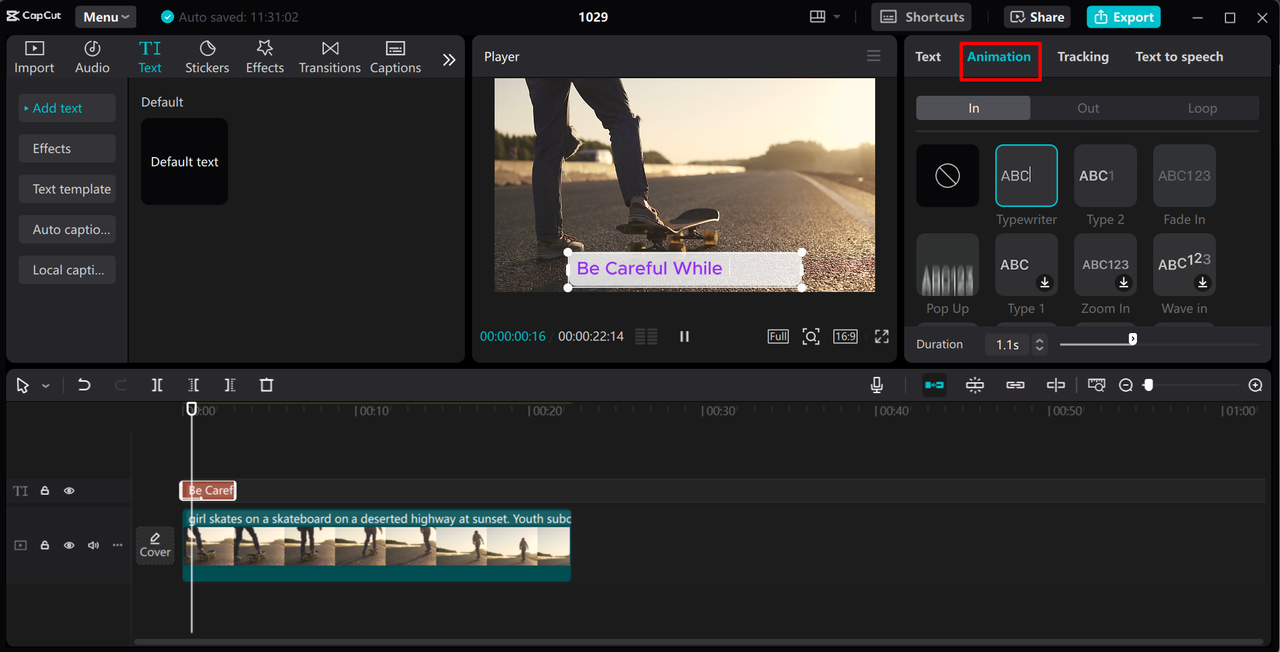Click the timeline zoom slider
The image size is (1280, 652).
1194,385
